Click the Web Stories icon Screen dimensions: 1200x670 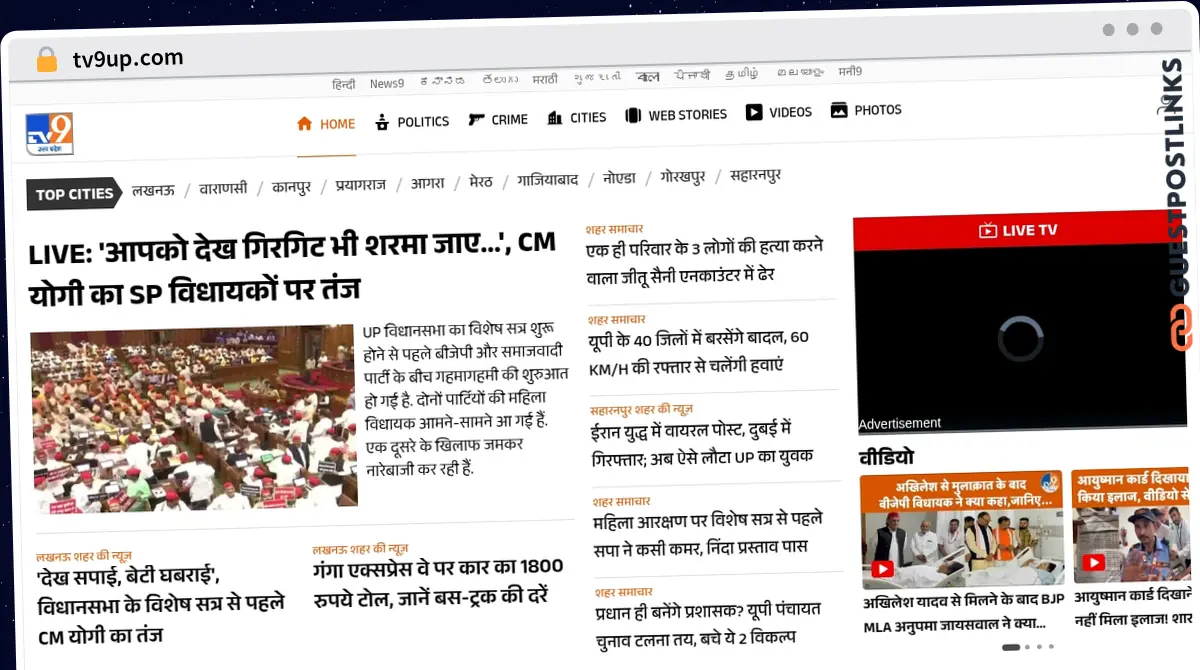(x=632, y=115)
